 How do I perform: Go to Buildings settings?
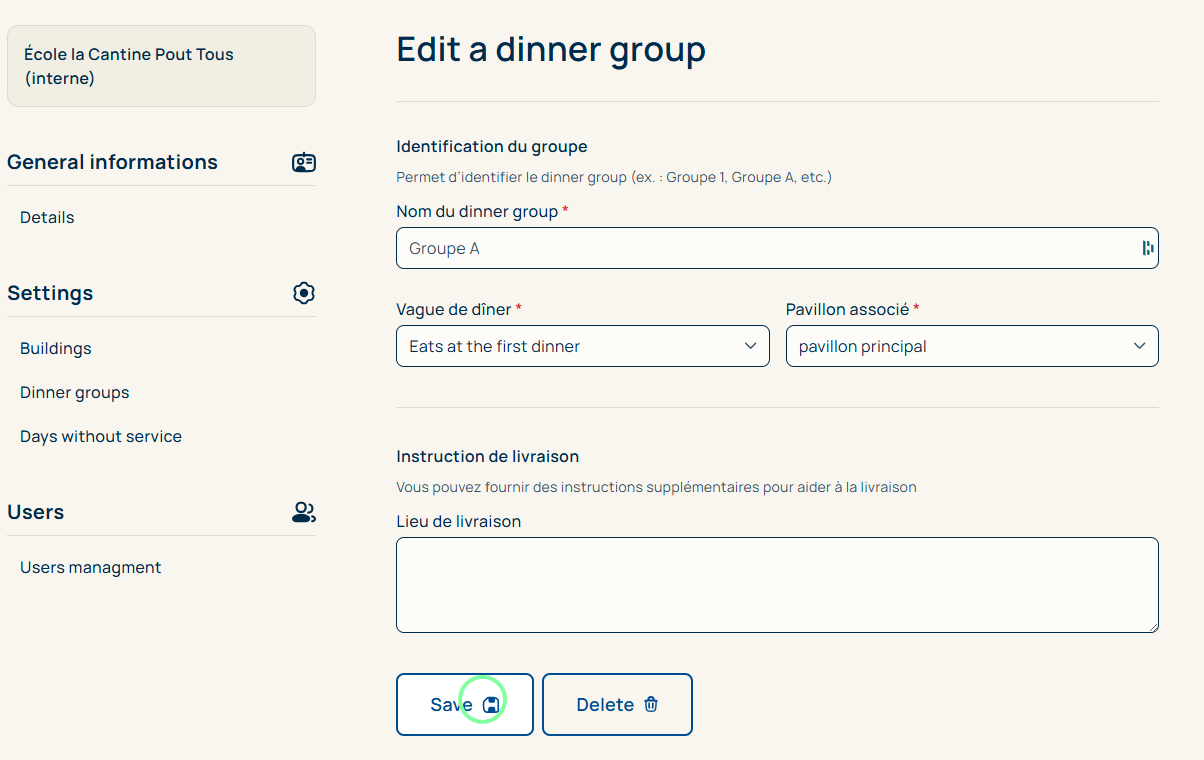tap(56, 348)
